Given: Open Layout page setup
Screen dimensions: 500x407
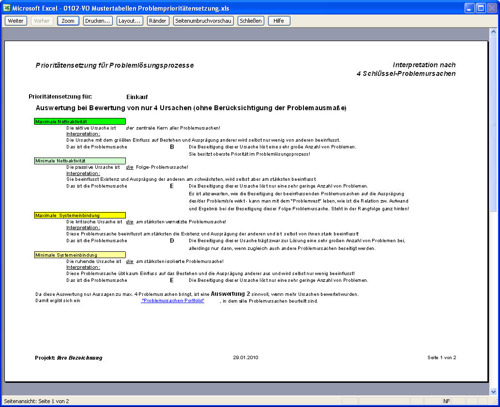Looking at the screenshot, I should (x=130, y=21).
